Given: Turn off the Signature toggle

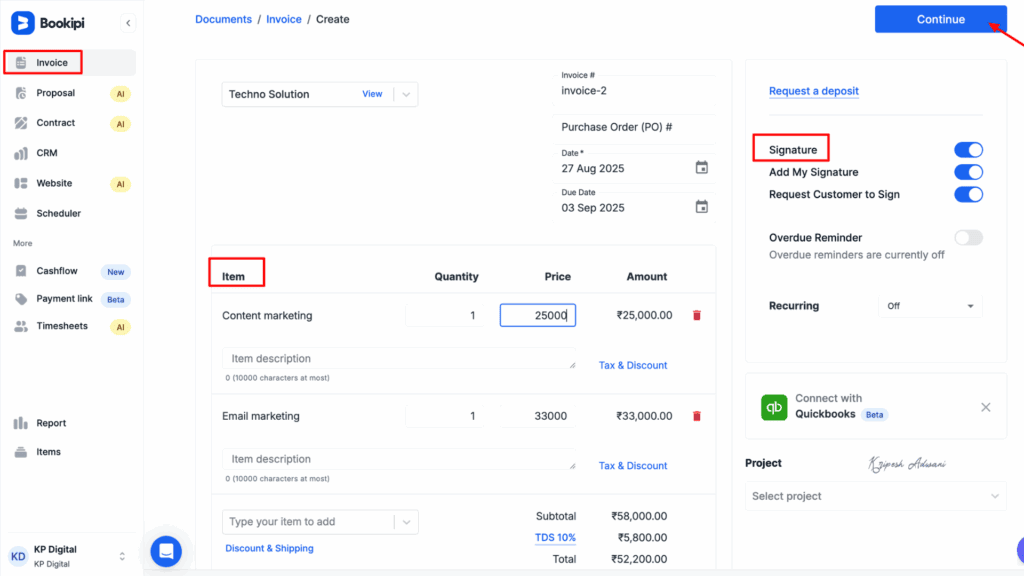Looking at the screenshot, I should [968, 150].
